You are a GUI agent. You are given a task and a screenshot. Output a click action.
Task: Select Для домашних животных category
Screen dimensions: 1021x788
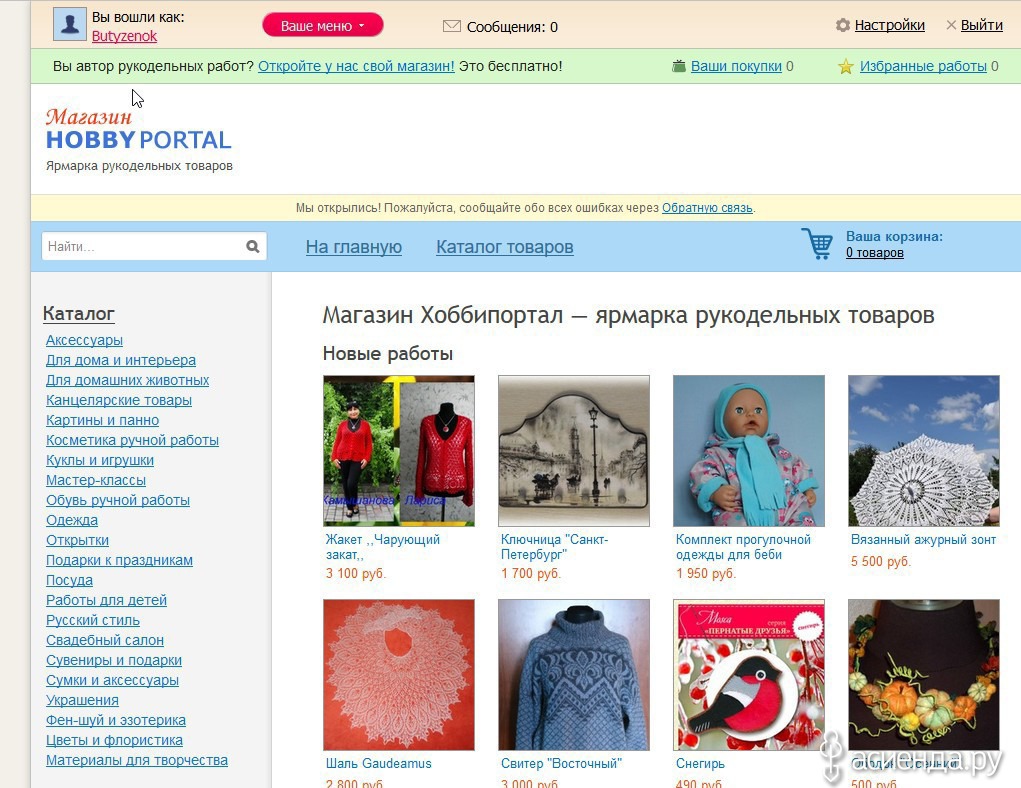coord(127,380)
